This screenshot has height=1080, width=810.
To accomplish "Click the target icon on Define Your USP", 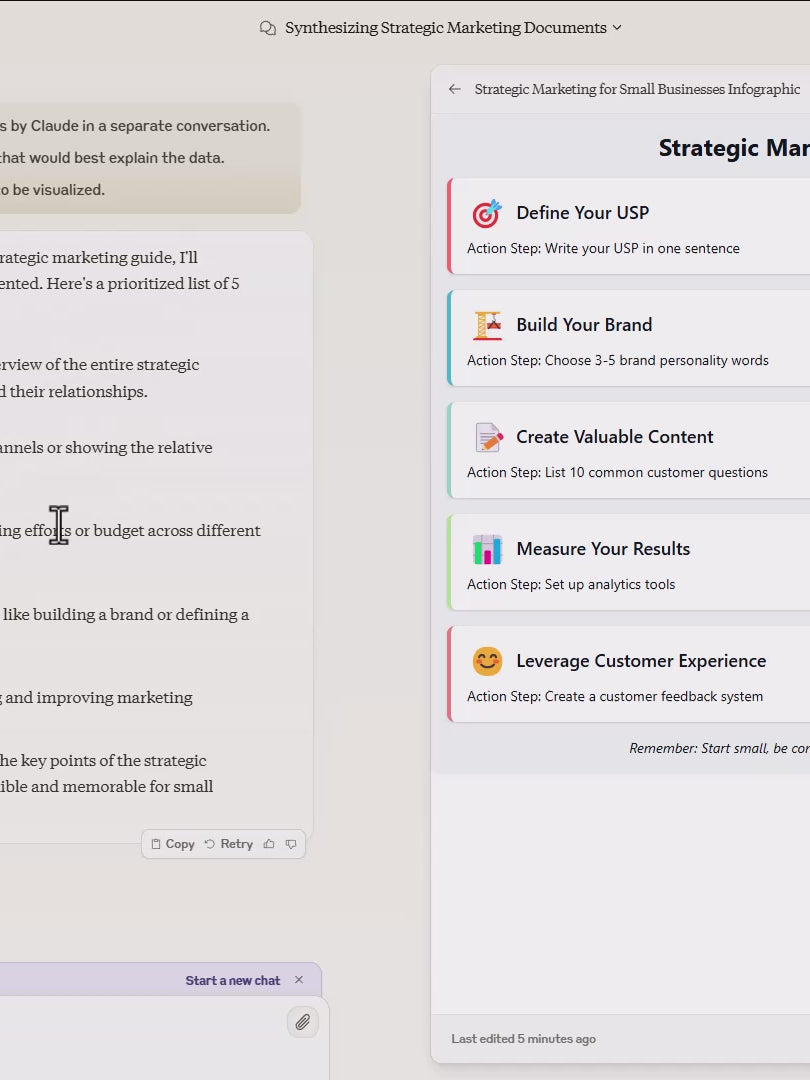I will pos(487,213).
